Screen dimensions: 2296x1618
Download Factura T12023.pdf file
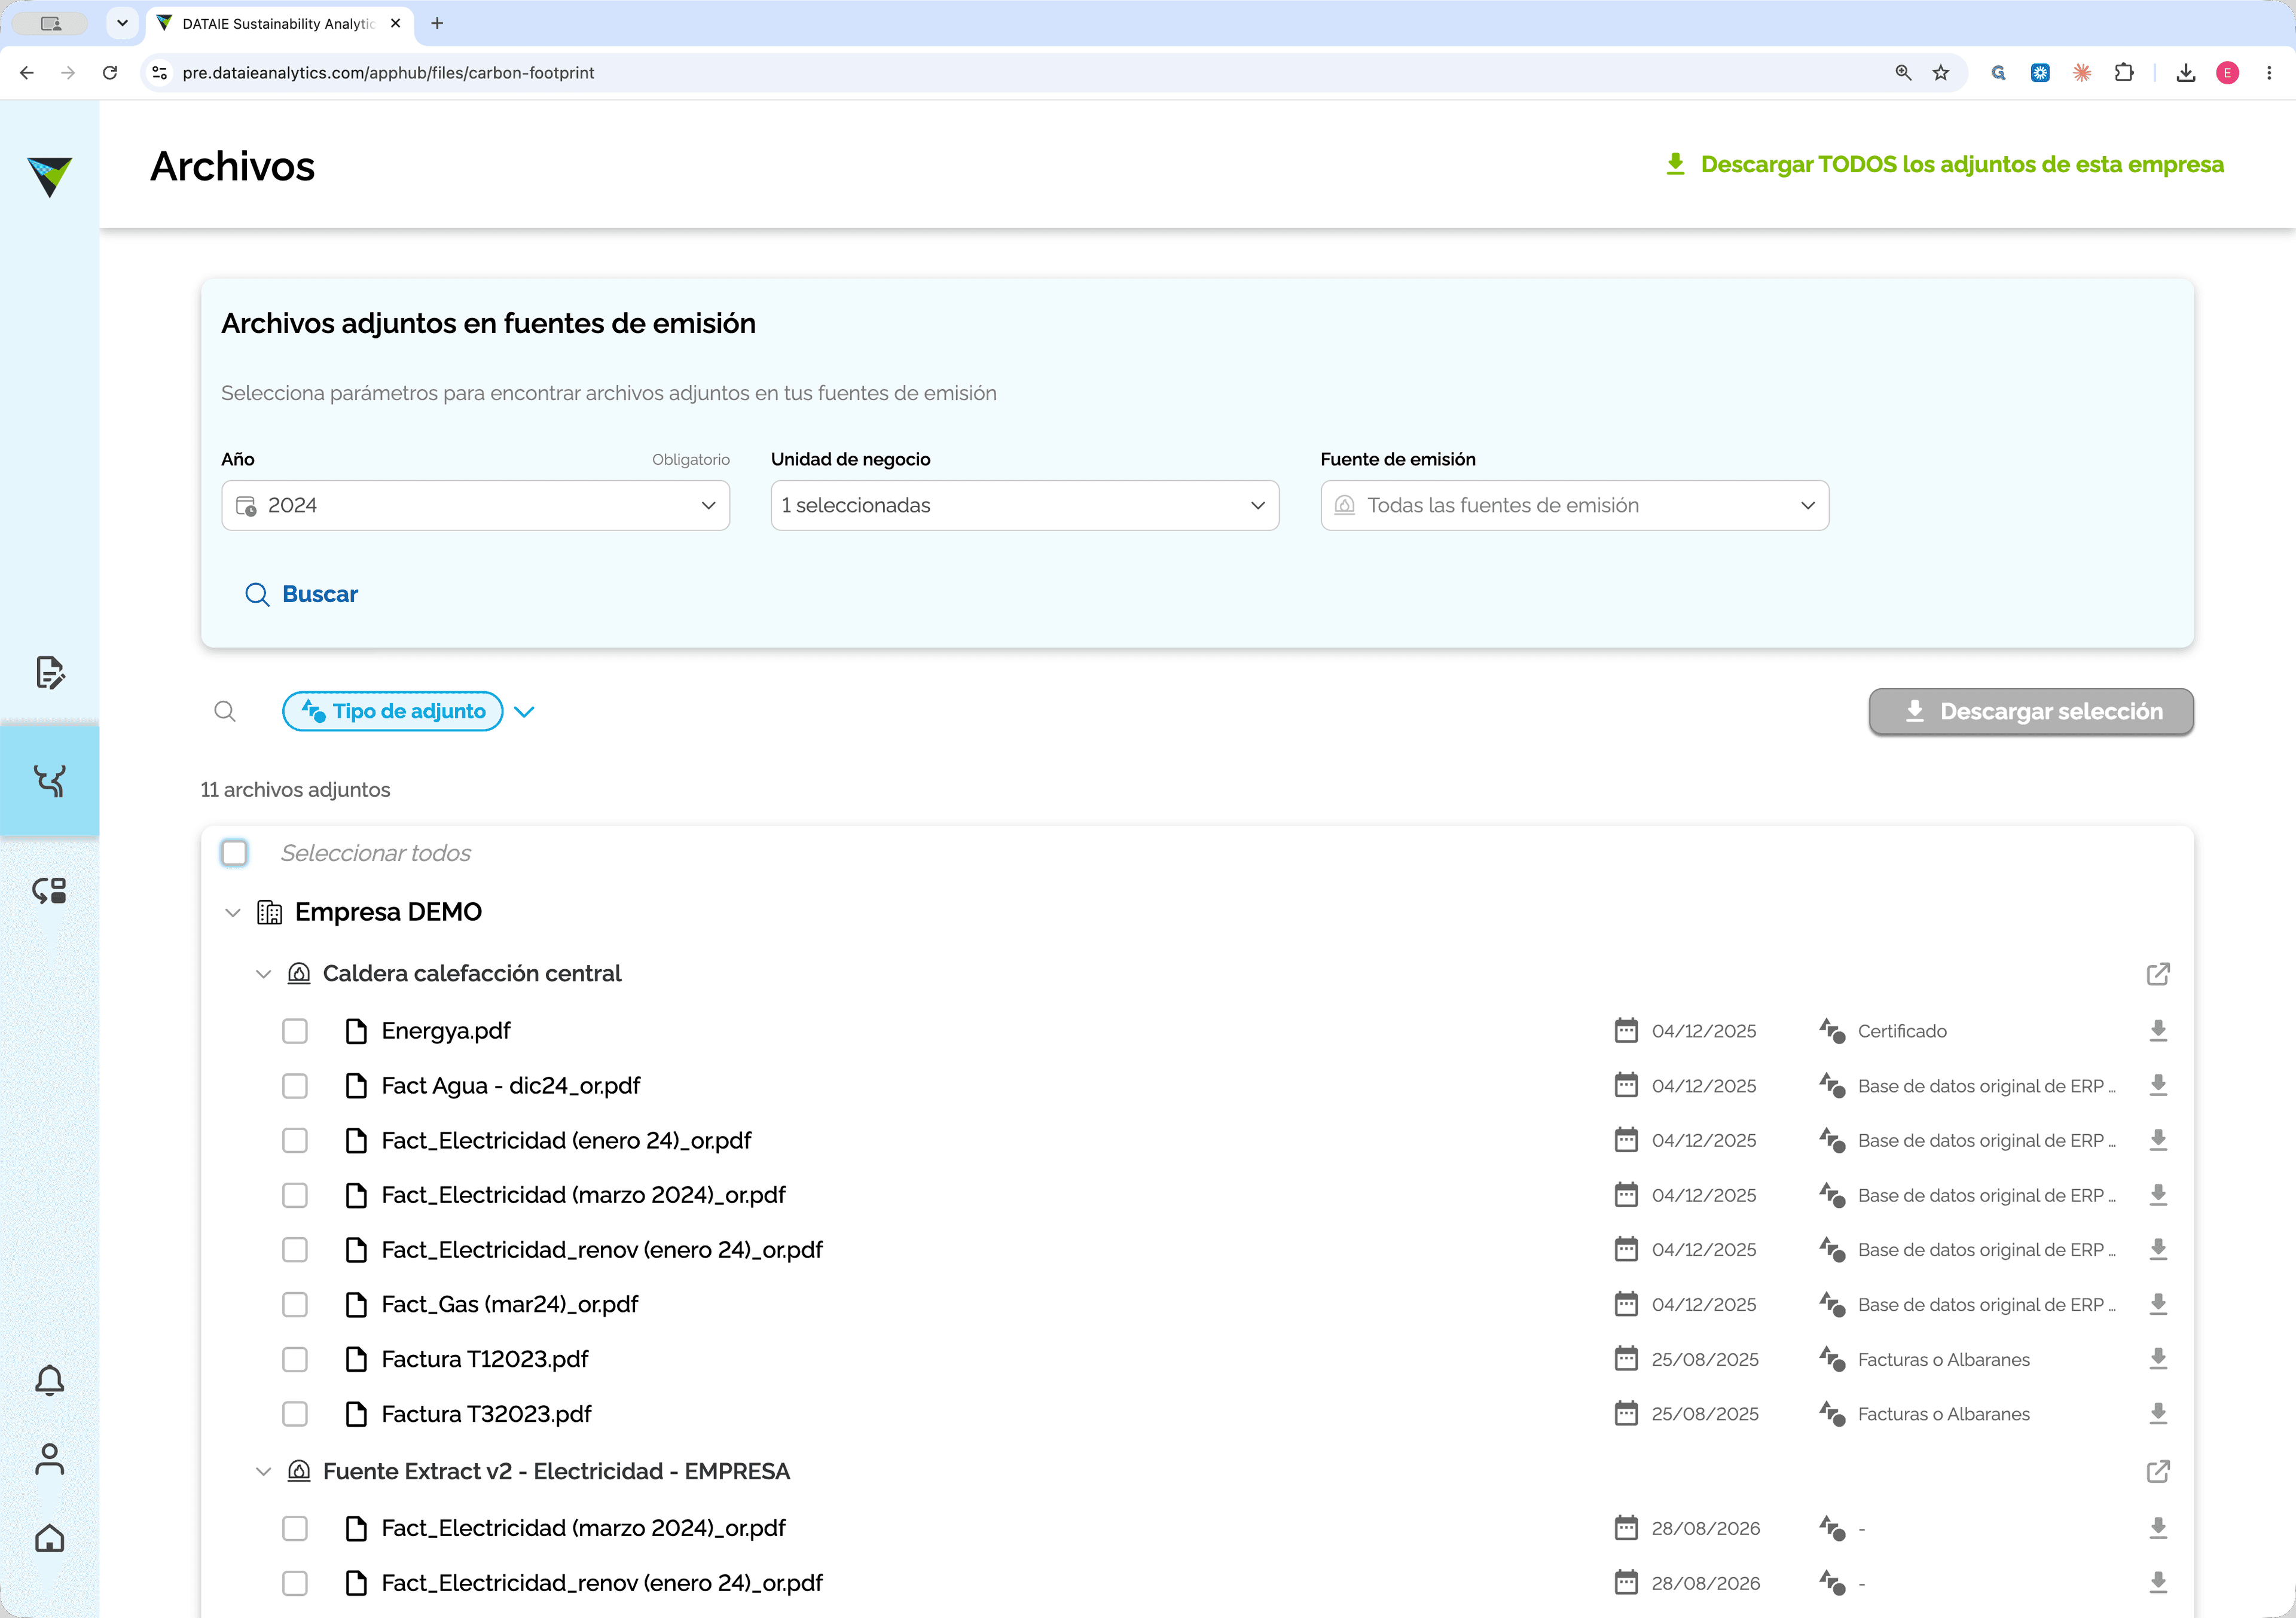2158,1359
